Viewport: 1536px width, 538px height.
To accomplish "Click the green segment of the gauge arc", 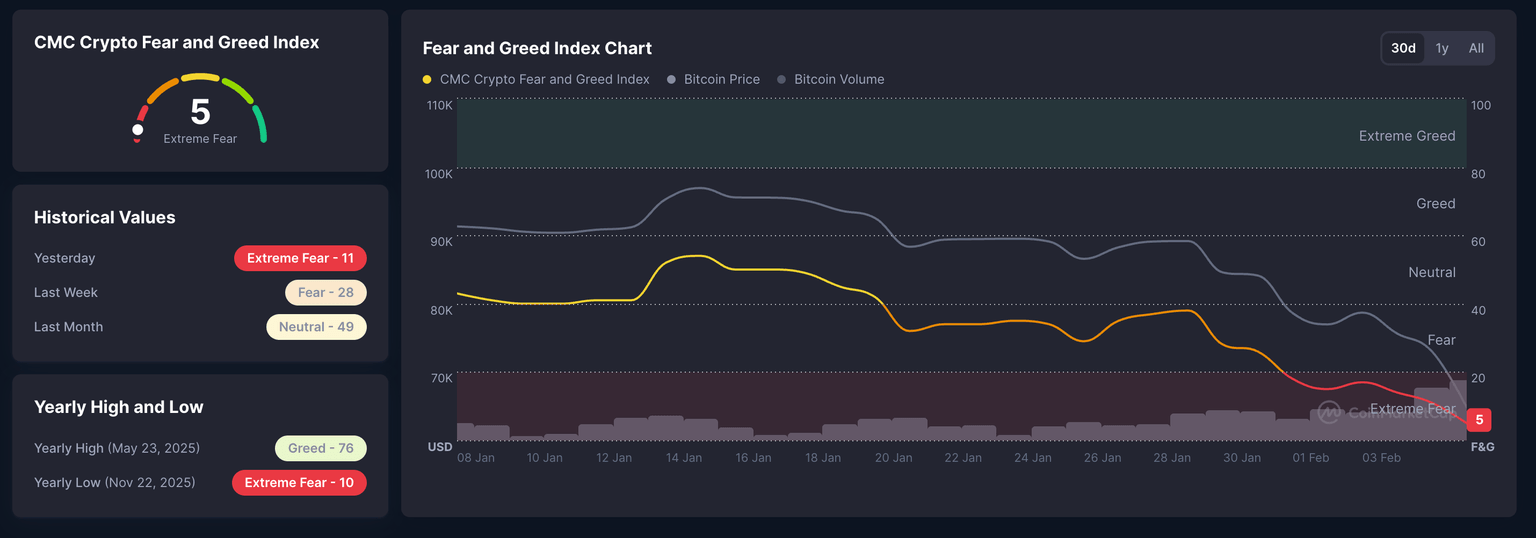I will pos(260,123).
